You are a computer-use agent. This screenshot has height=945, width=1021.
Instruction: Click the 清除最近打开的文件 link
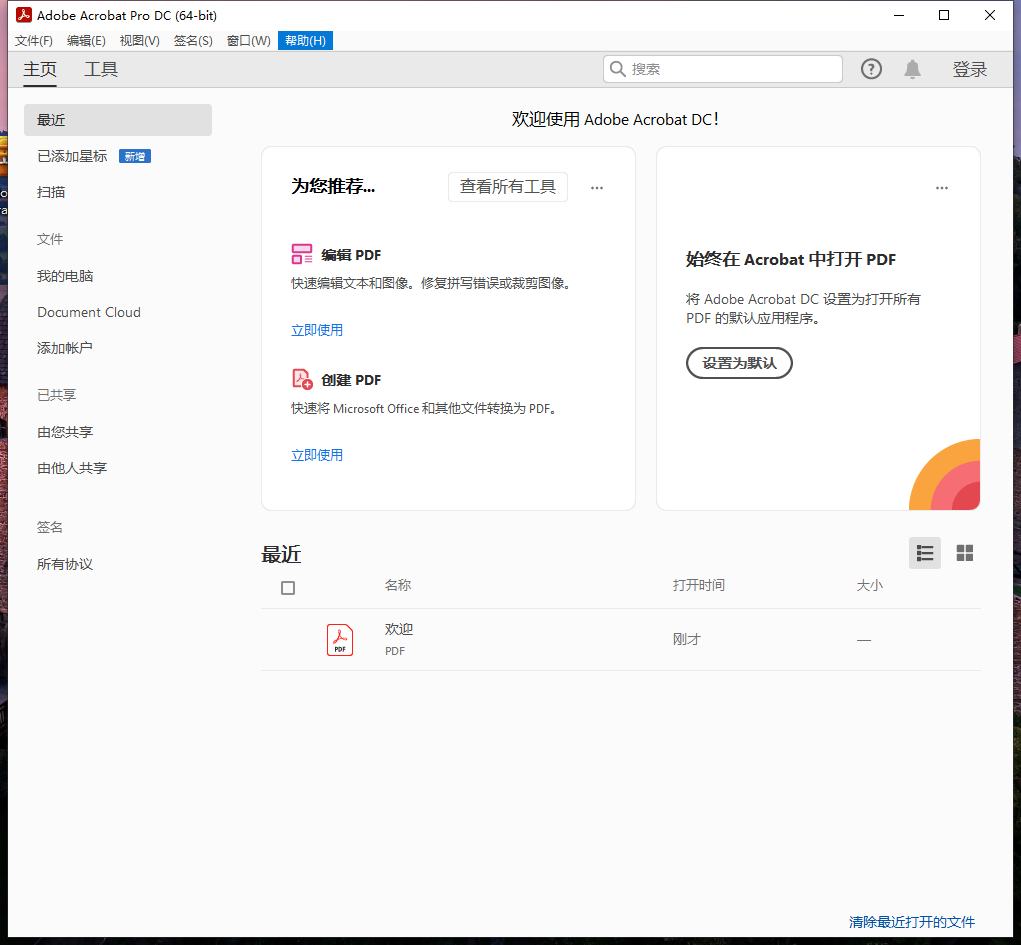(x=911, y=922)
